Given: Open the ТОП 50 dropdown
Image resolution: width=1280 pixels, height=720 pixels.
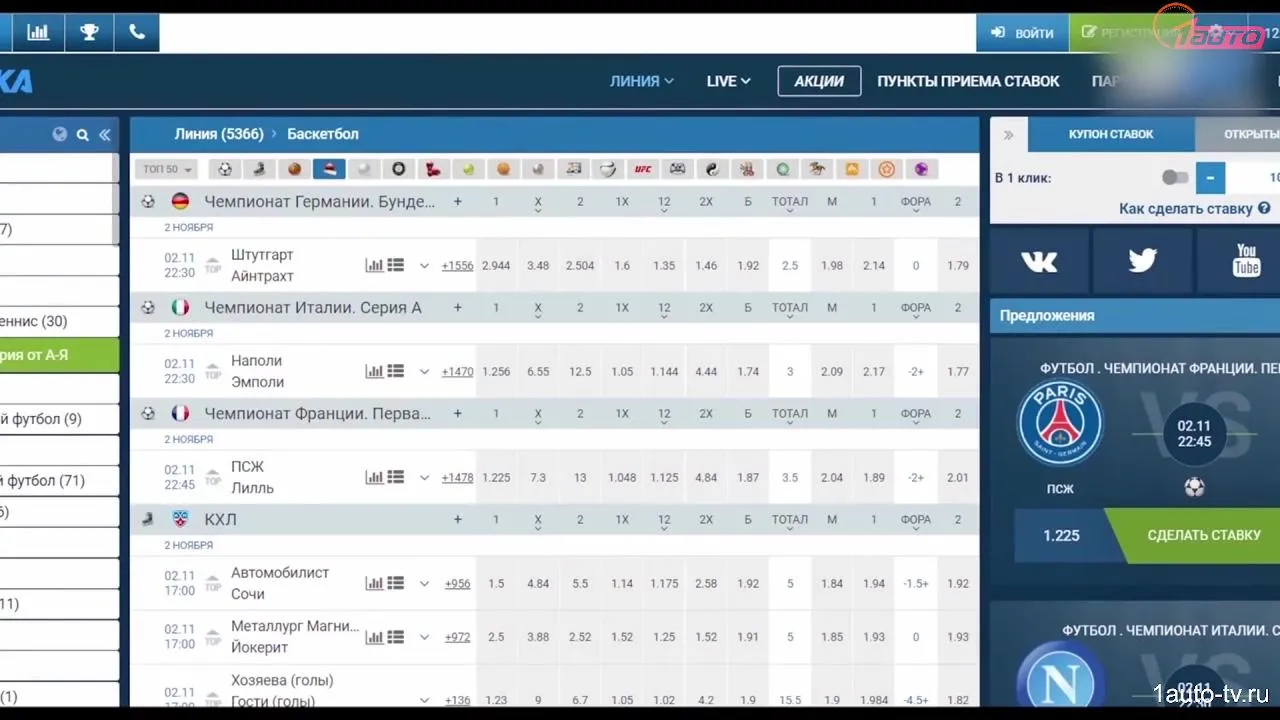Looking at the screenshot, I should (166, 169).
